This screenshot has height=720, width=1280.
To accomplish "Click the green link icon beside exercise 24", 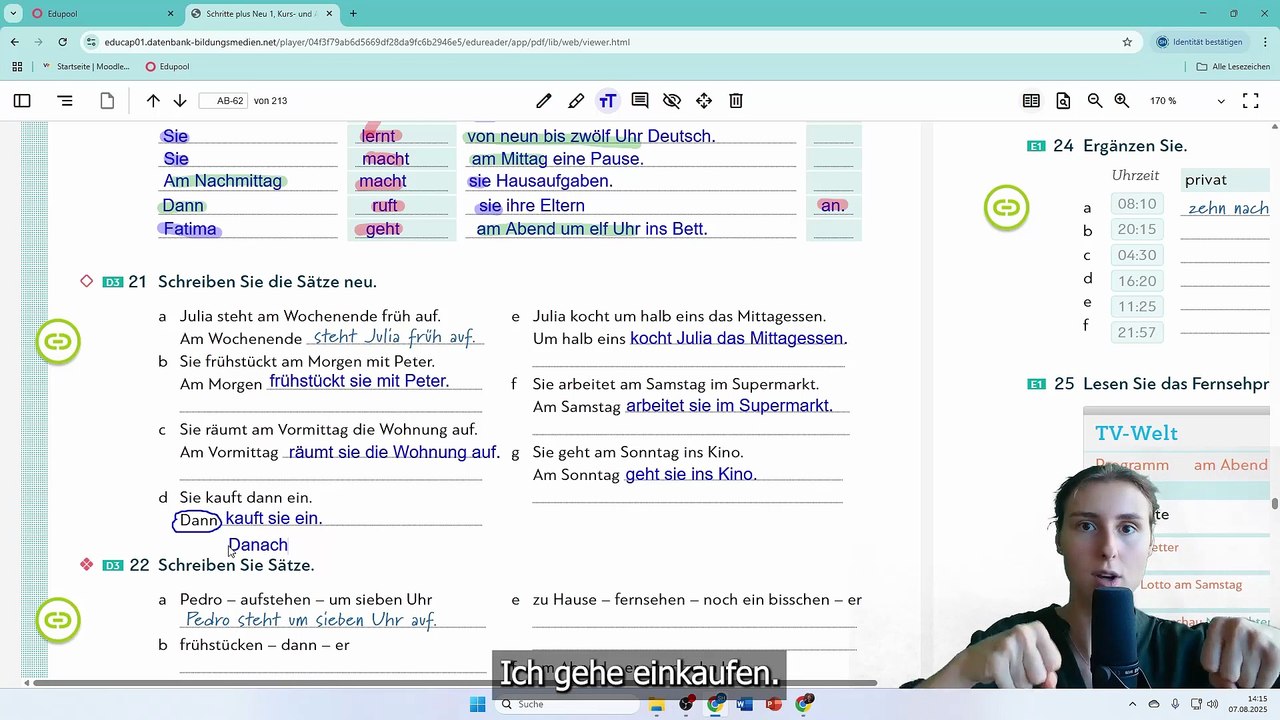I will (x=1006, y=208).
